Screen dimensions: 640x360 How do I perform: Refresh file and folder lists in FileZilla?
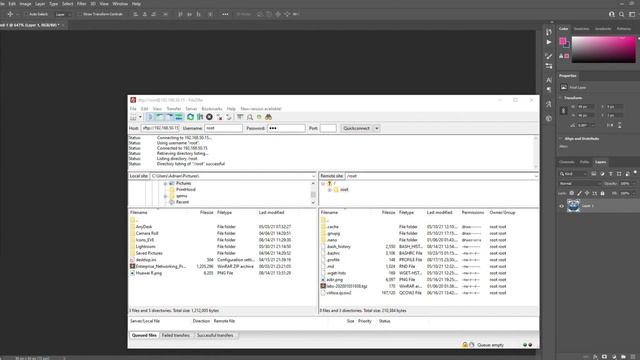(190, 117)
